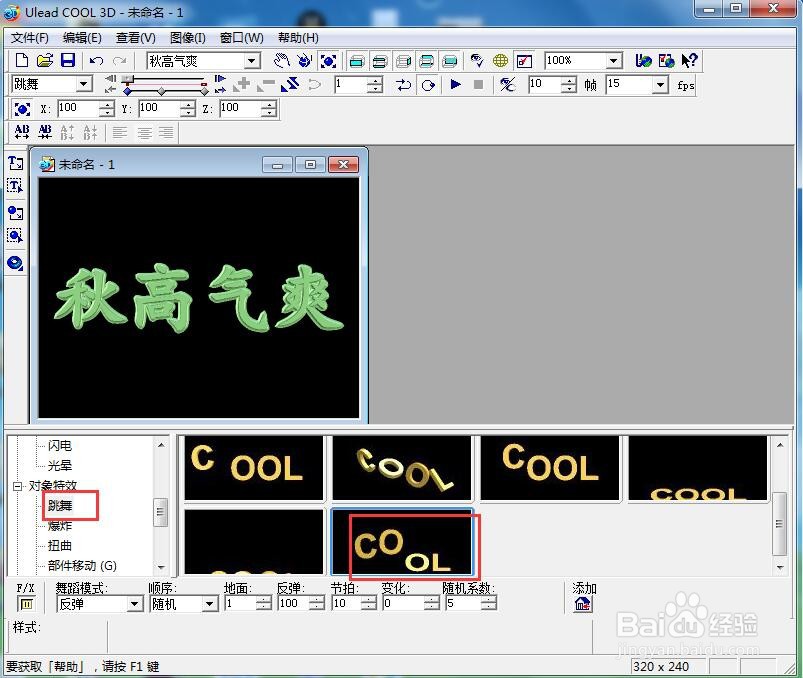Click the edit graphic tool in the left toolbar
The image size is (803, 678).
point(15,236)
